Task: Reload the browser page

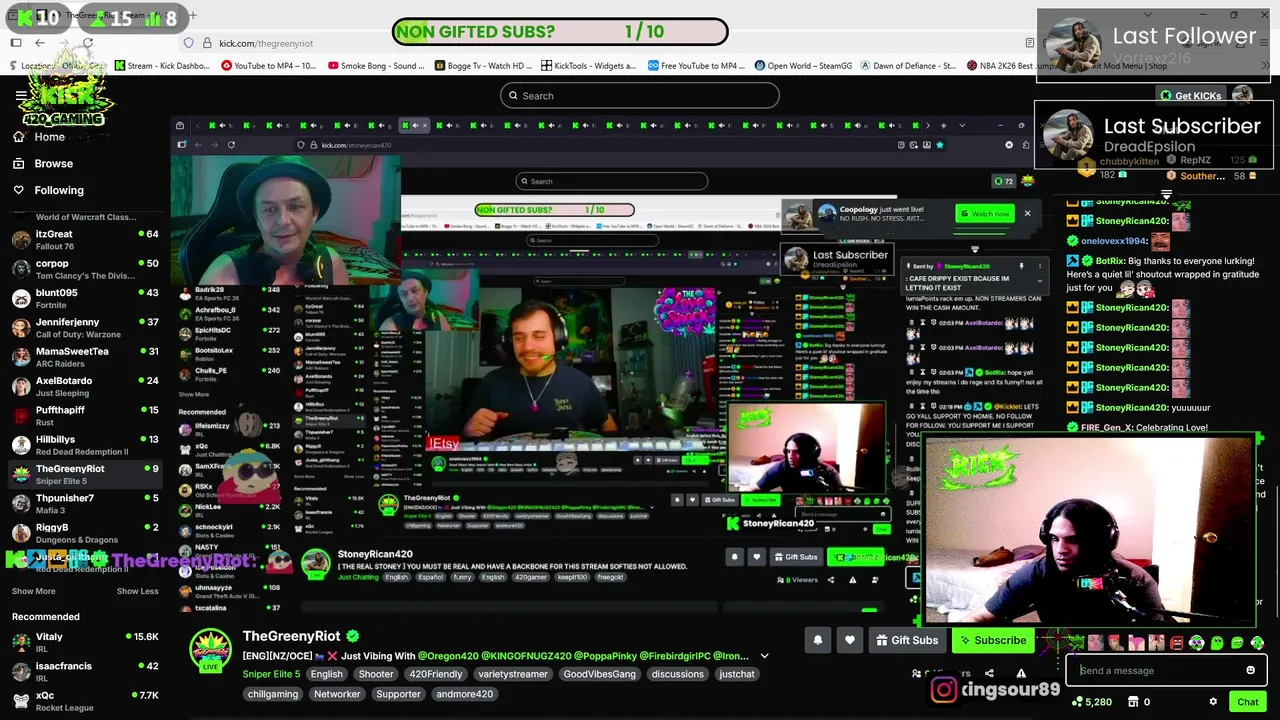Action: click(88, 43)
